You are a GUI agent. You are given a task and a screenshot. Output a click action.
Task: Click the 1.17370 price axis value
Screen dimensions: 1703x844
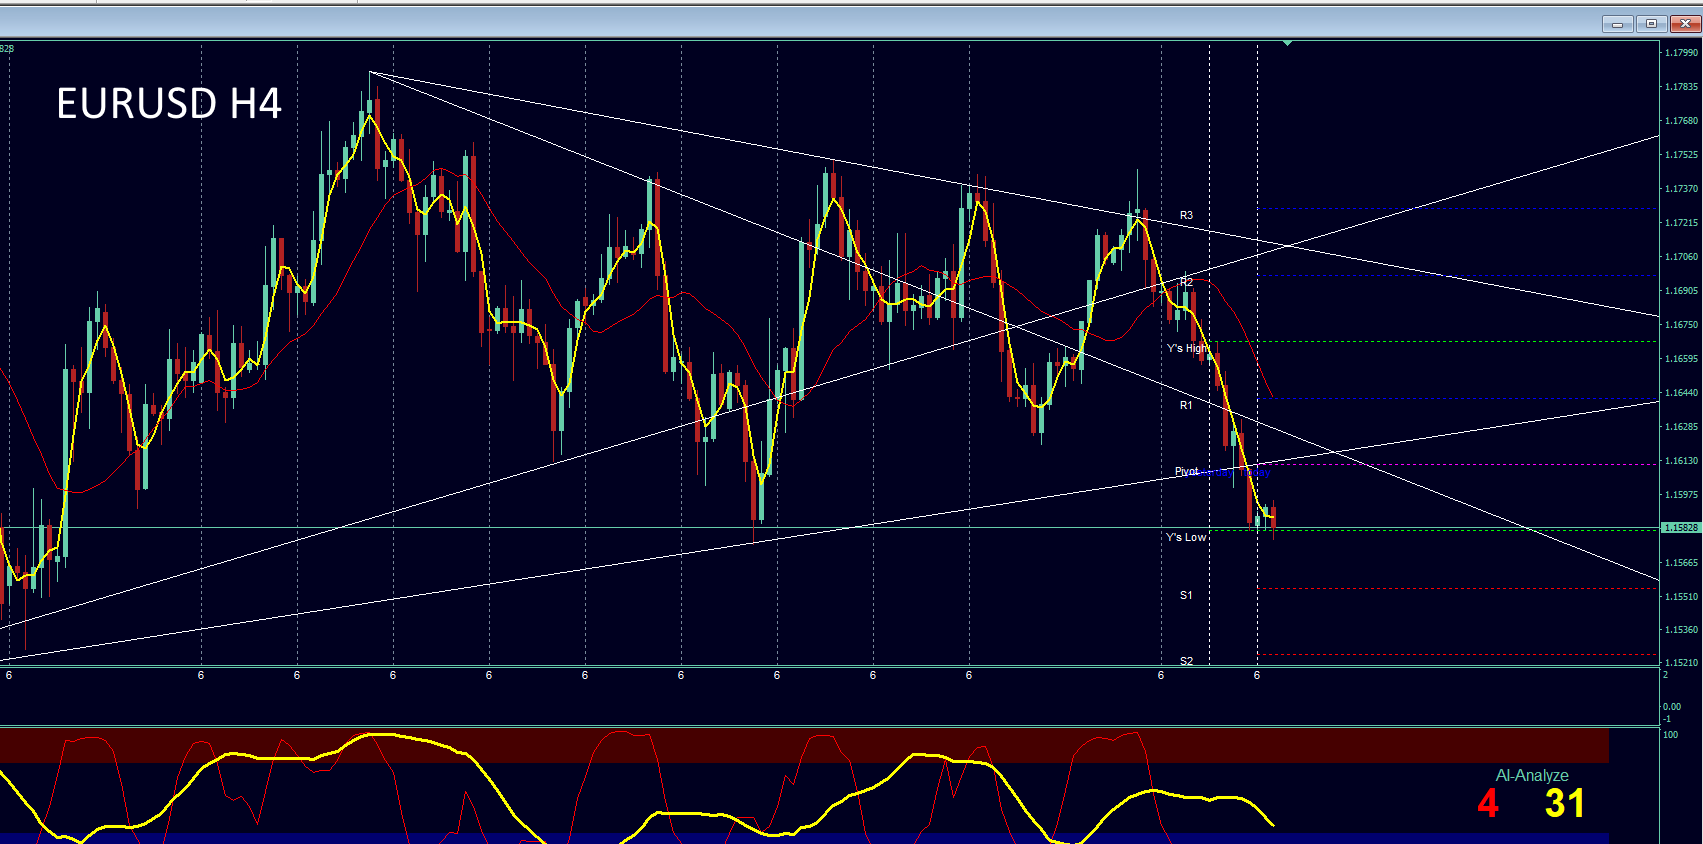tap(1682, 189)
